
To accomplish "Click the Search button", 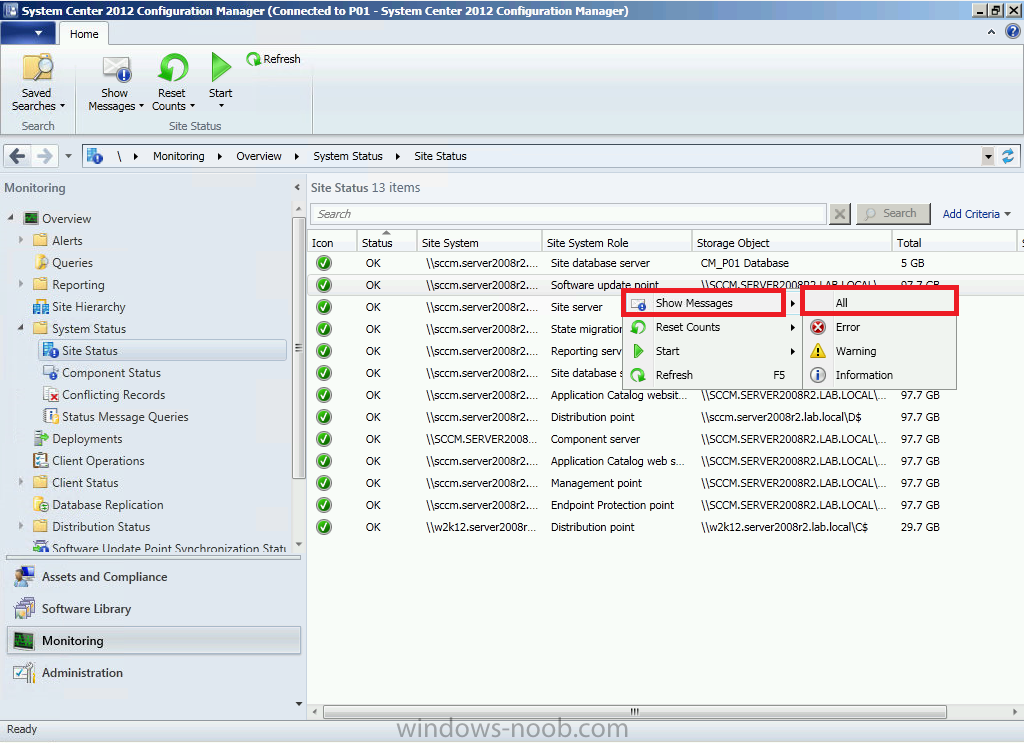I will (893, 213).
